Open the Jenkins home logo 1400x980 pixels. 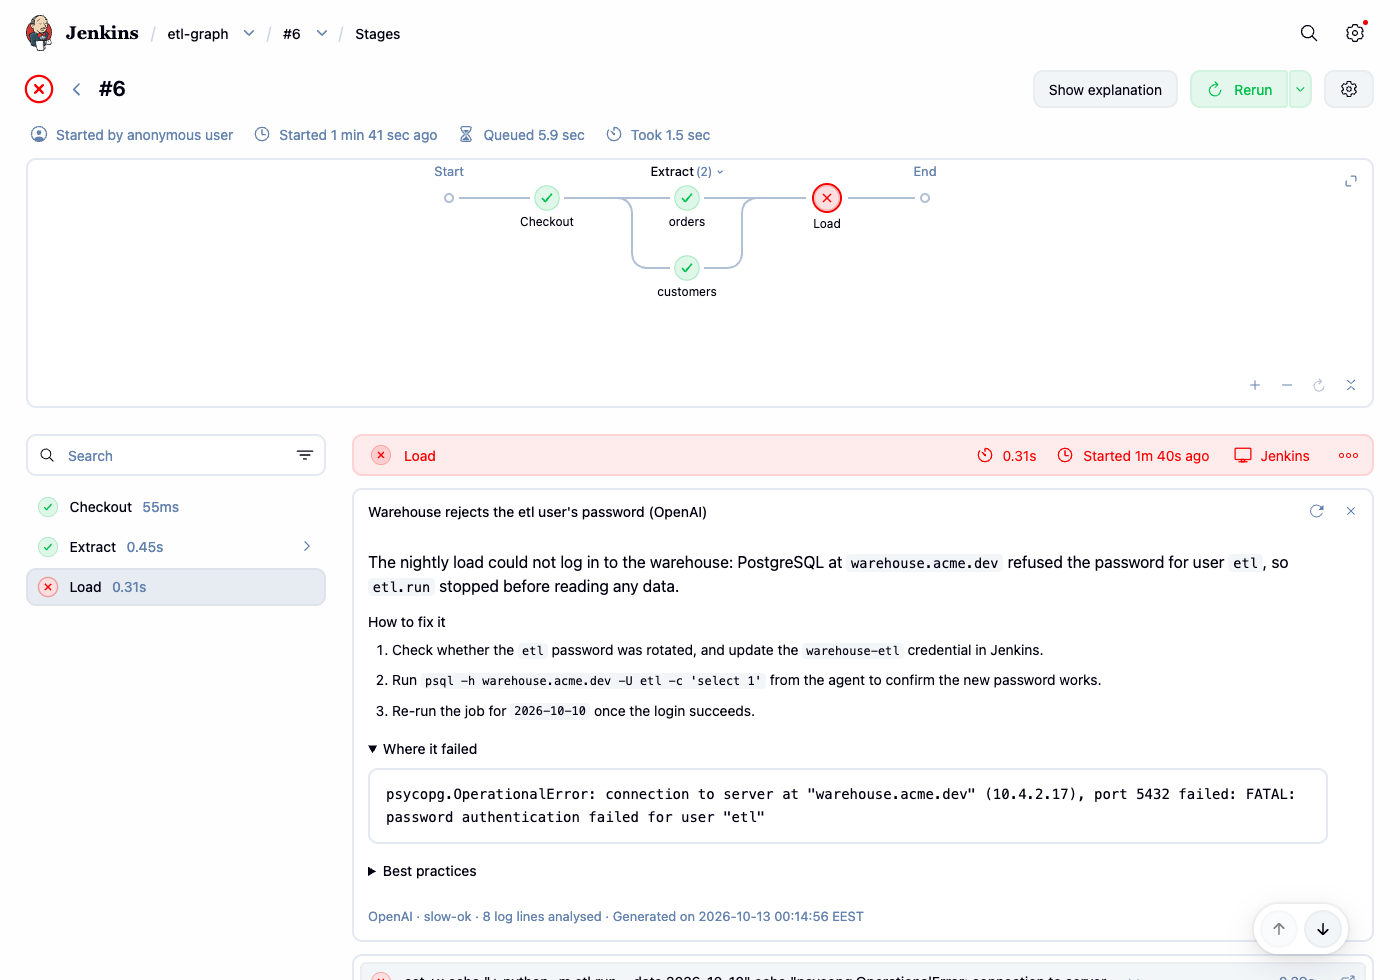click(82, 33)
